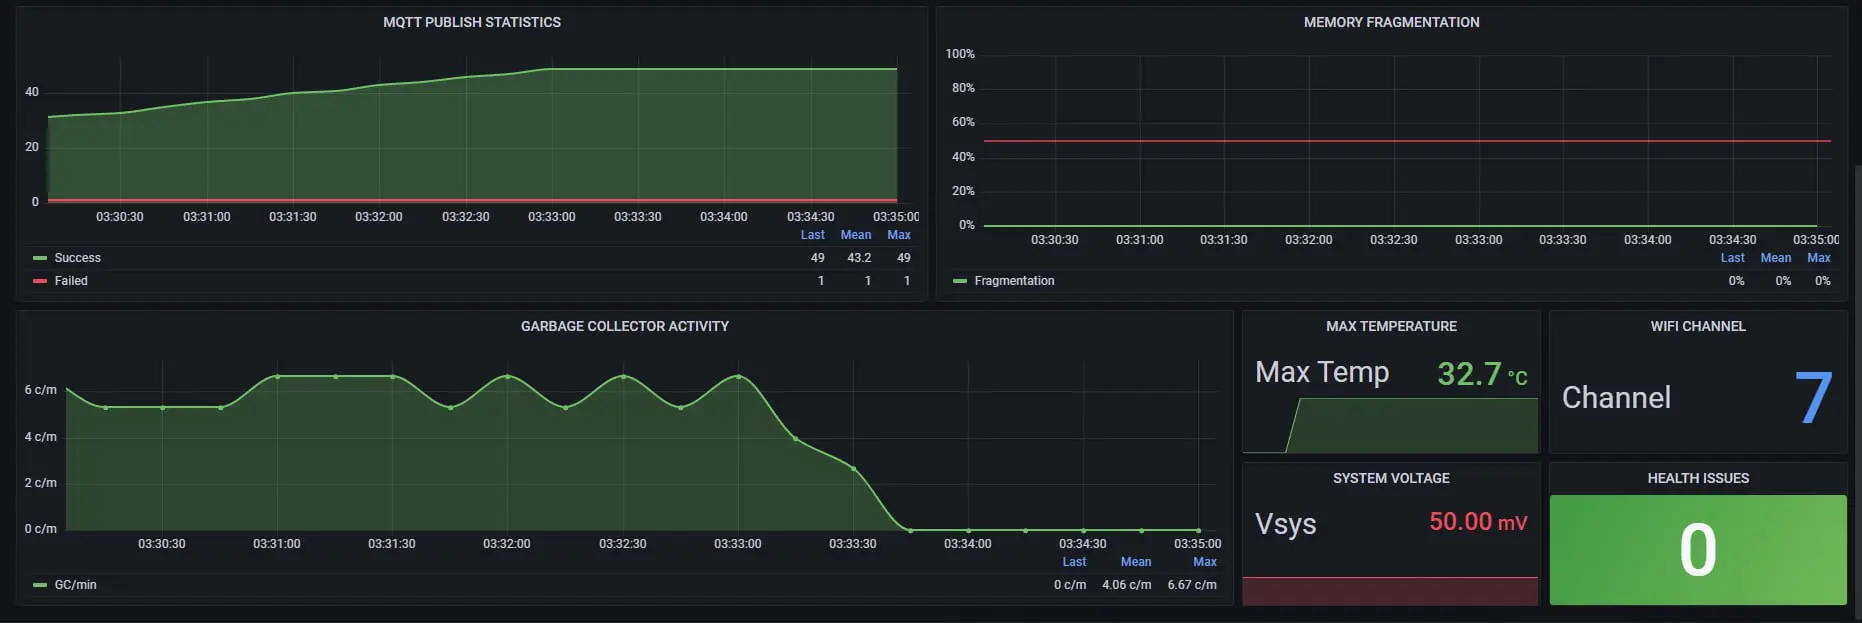
Task: Toggle the Fragmentation series in legend
Action: coord(1014,281)
